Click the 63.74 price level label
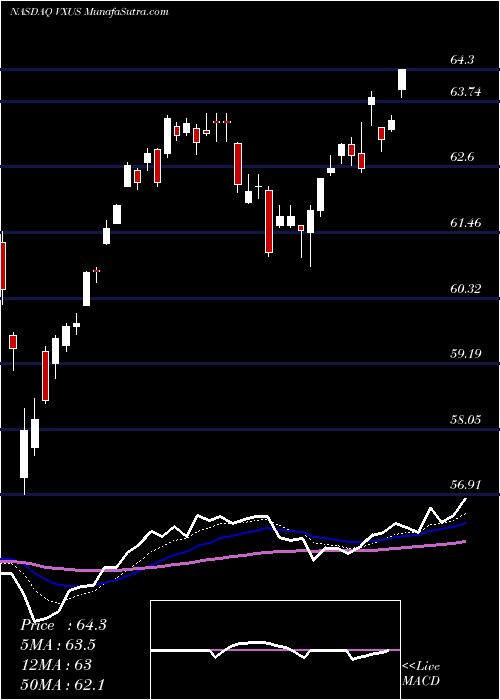 (x=467, y=92)
